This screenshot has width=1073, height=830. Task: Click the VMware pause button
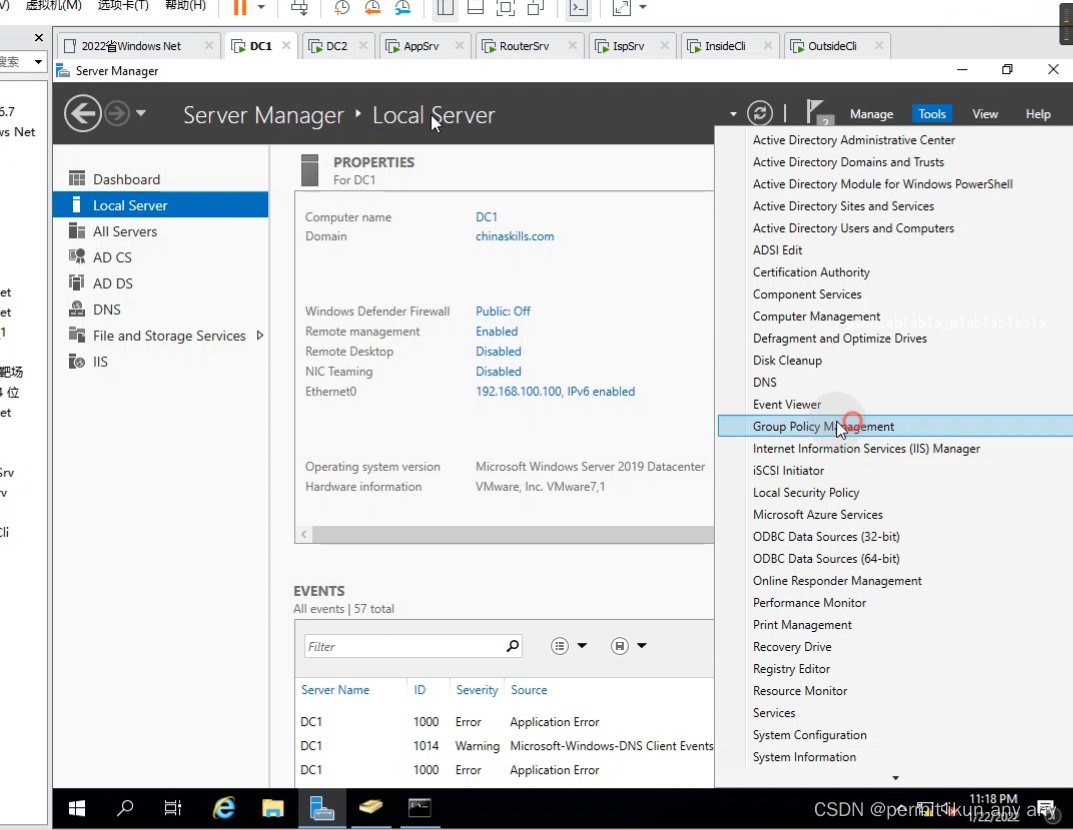coord(240,7)
